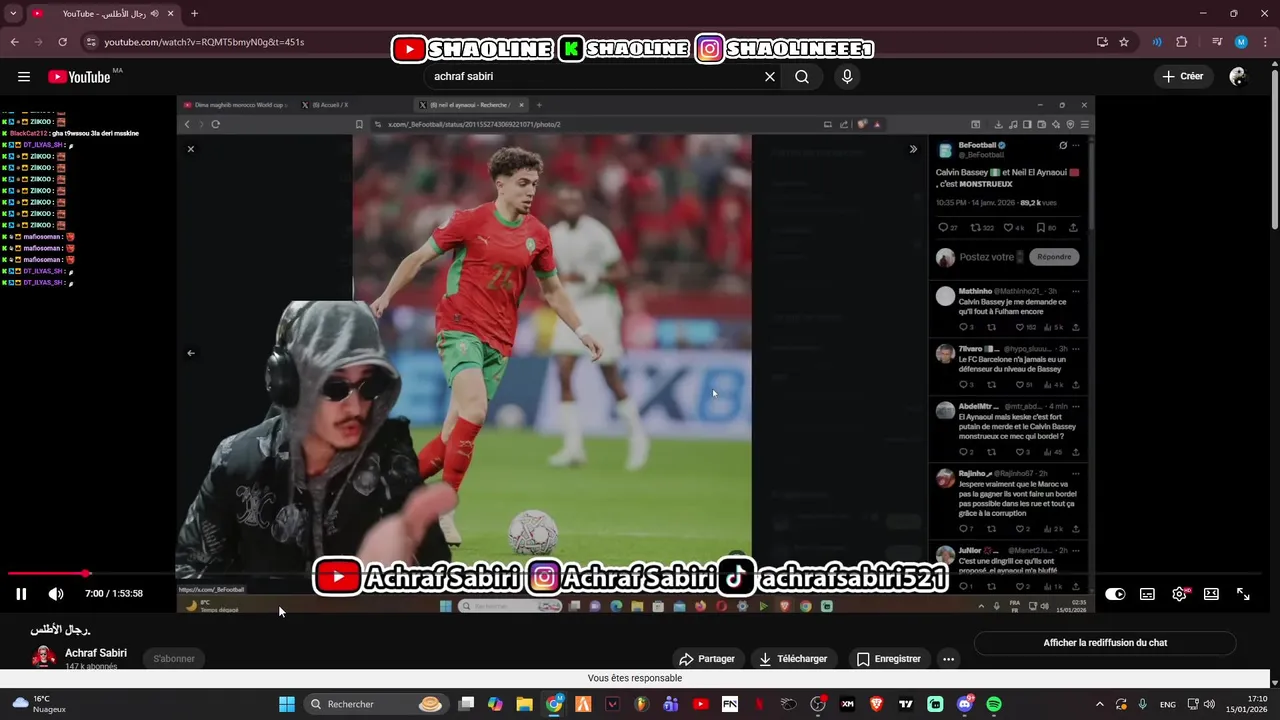Image resolution: width=1280 pixels, height=720 pixels.
Task: Reload the current page
Action: click(x=62, y=42)
